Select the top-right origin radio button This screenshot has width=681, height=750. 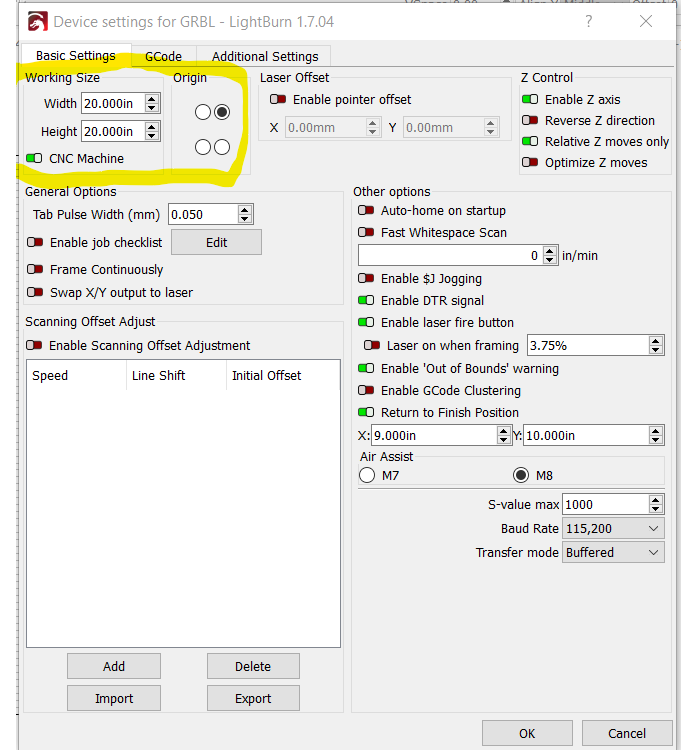(222, 112)
